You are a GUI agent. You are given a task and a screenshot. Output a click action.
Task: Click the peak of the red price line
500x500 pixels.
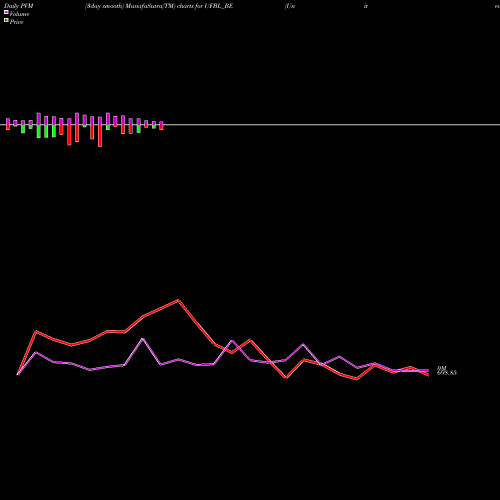click(x=178, y=300)
